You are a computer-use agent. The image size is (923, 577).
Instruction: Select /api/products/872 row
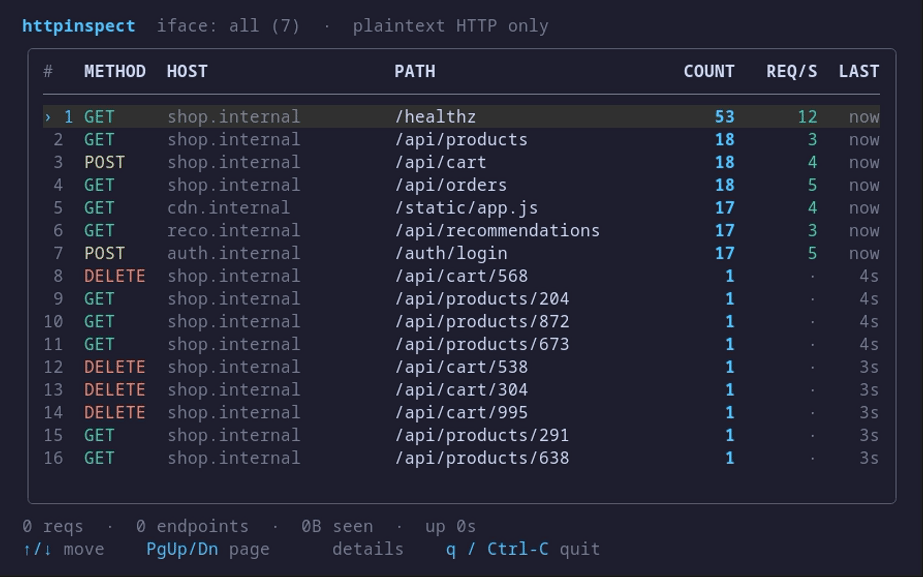click(x=462, y=321)
